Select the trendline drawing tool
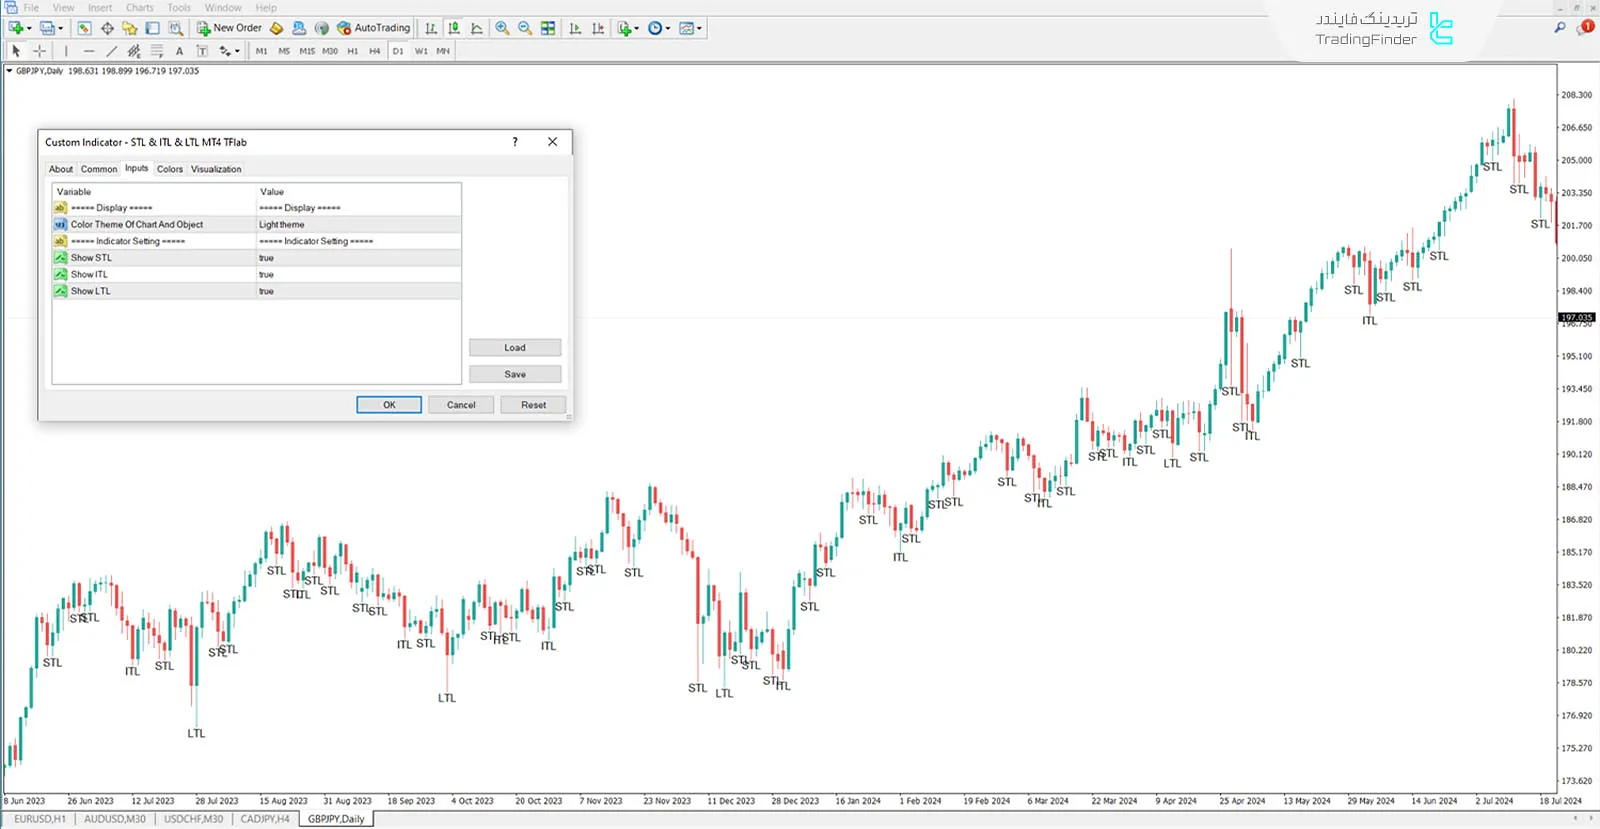The image size is (1600, 829). click(x=111, y=51)
